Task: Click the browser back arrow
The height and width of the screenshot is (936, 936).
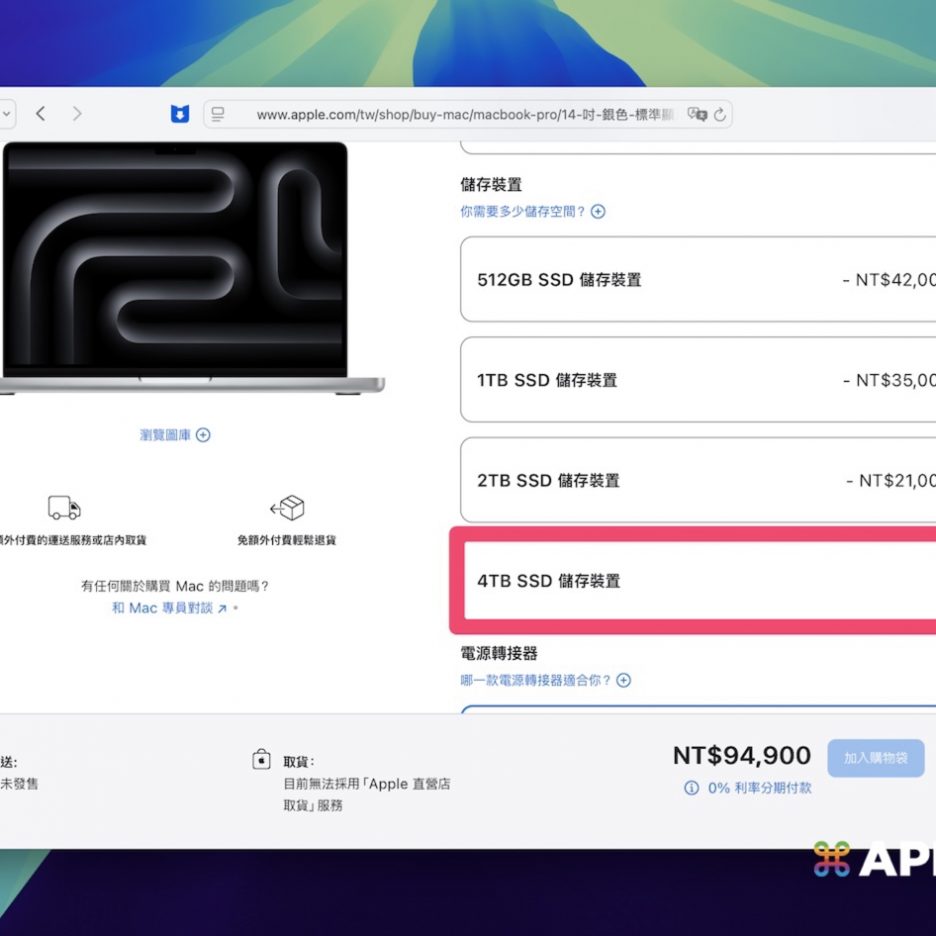Action: 40,114
